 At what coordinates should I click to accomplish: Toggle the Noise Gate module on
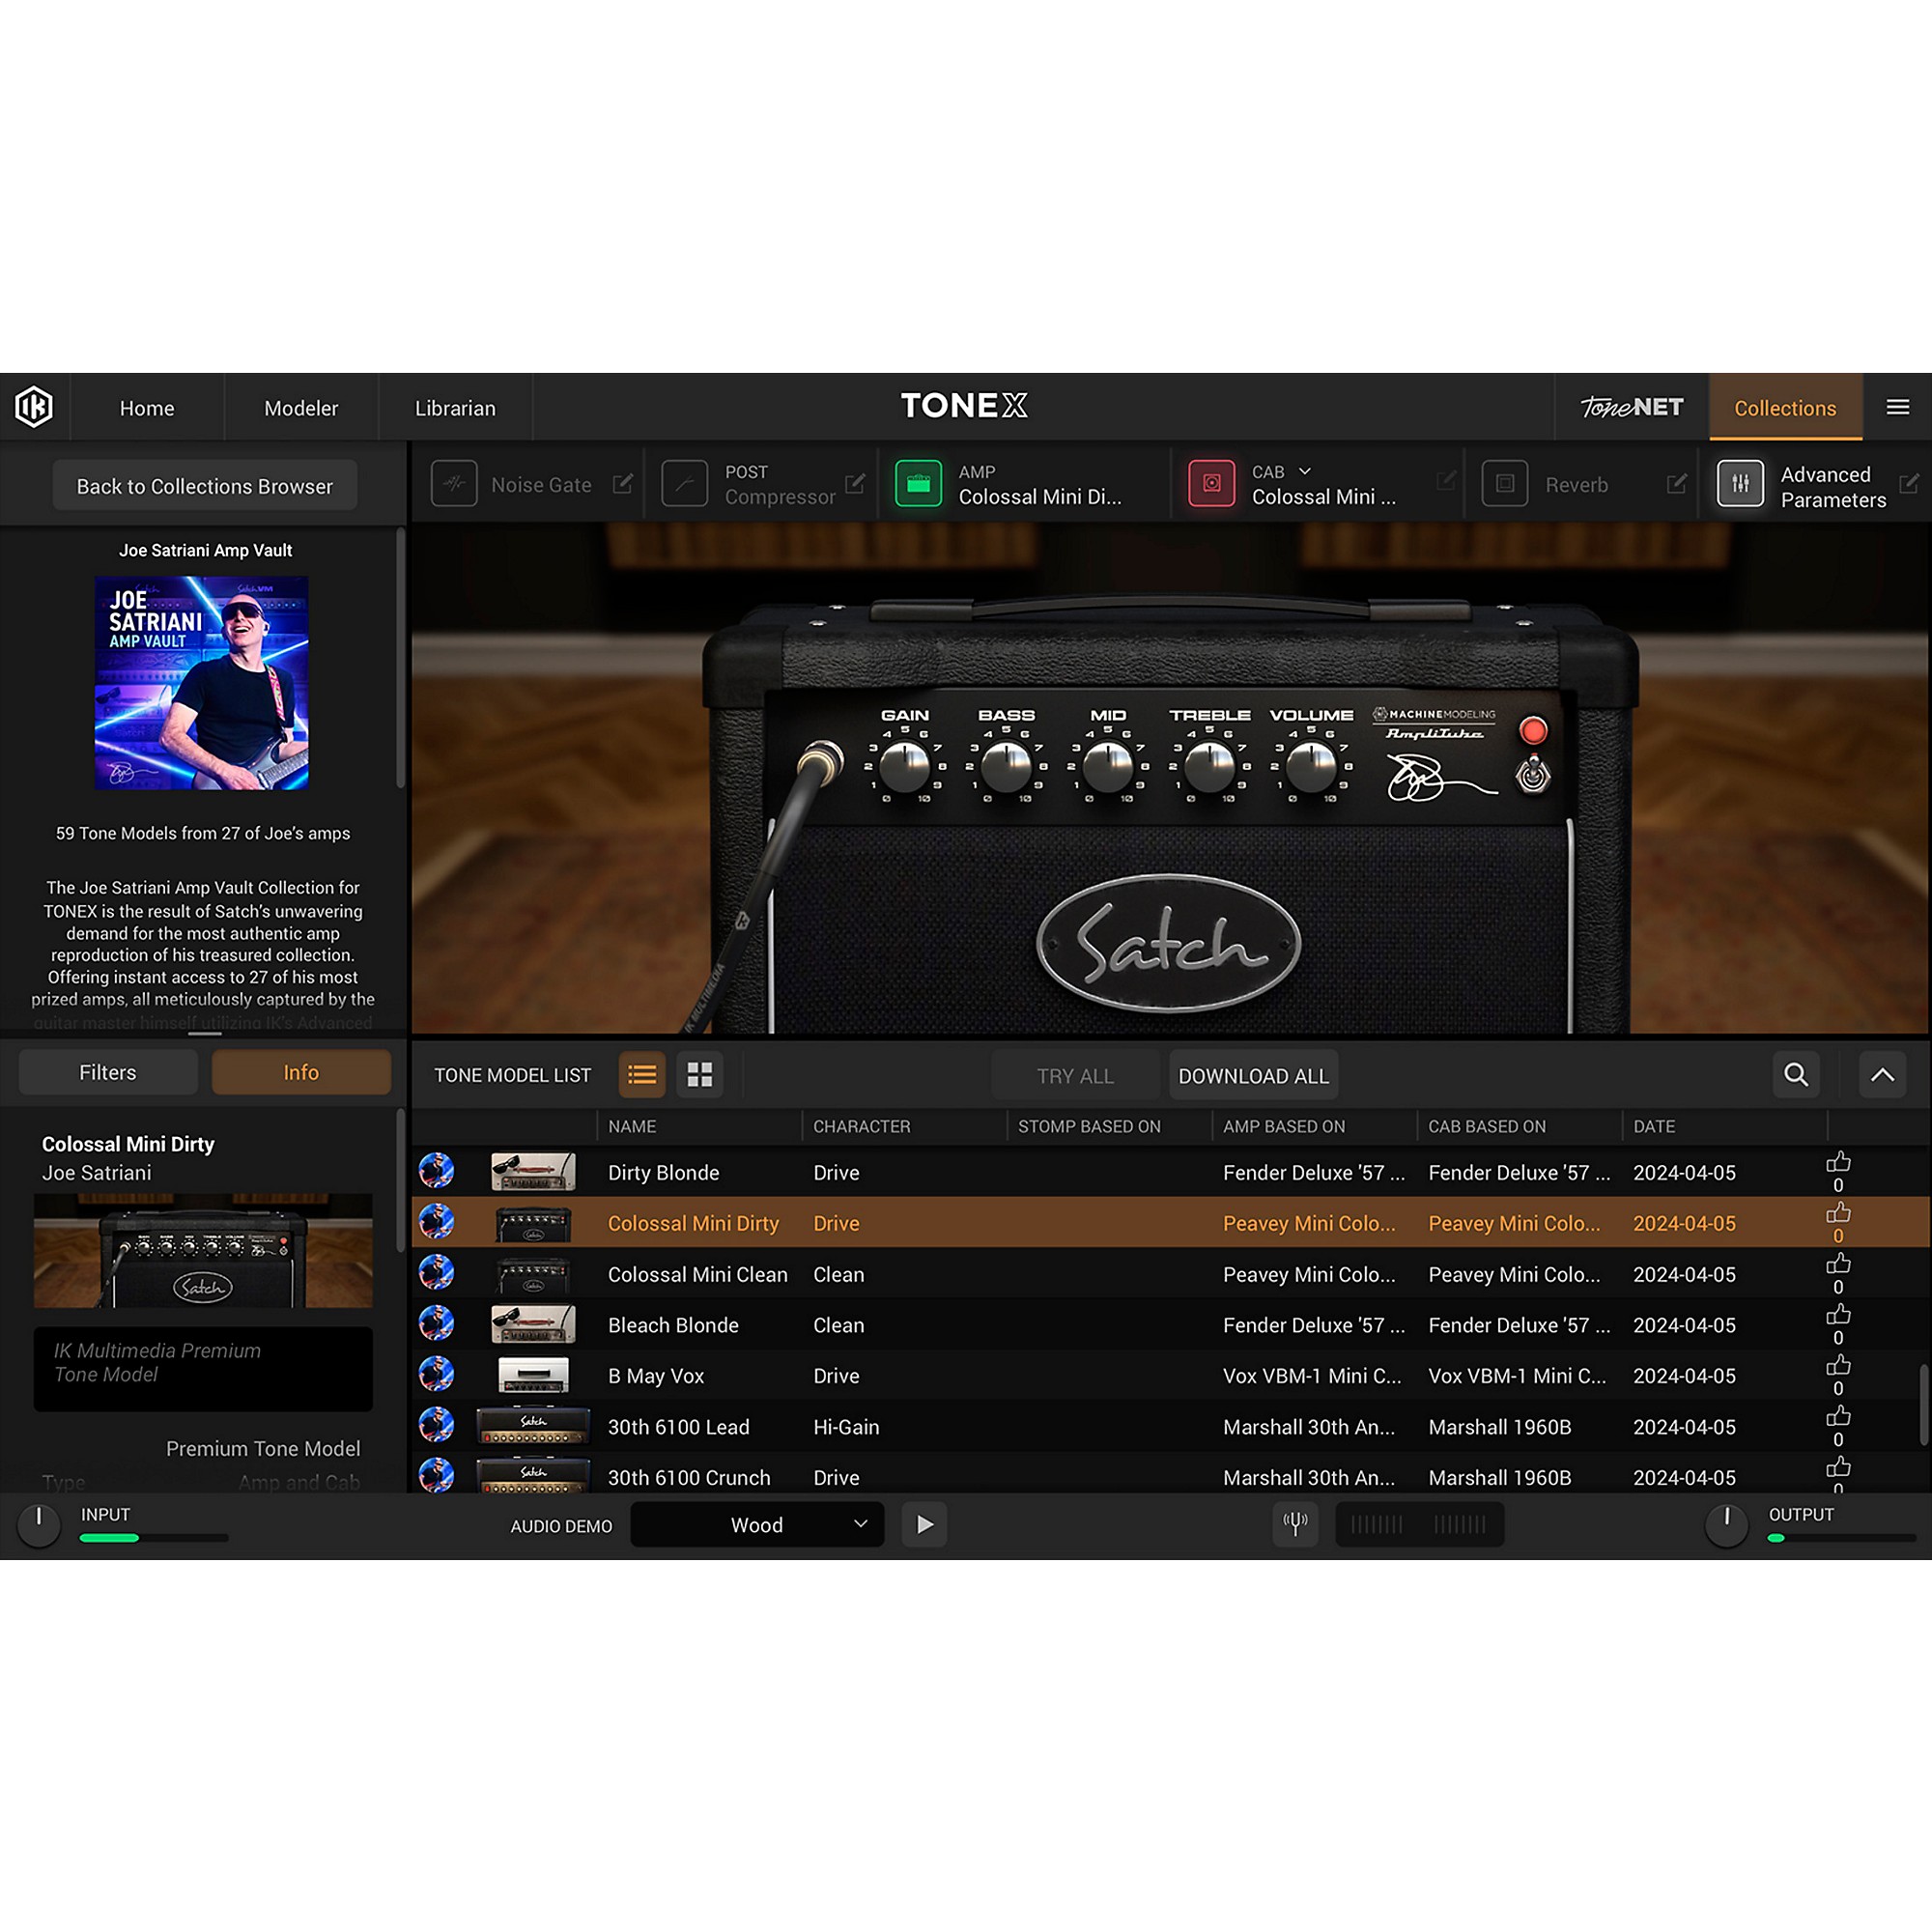454,484
